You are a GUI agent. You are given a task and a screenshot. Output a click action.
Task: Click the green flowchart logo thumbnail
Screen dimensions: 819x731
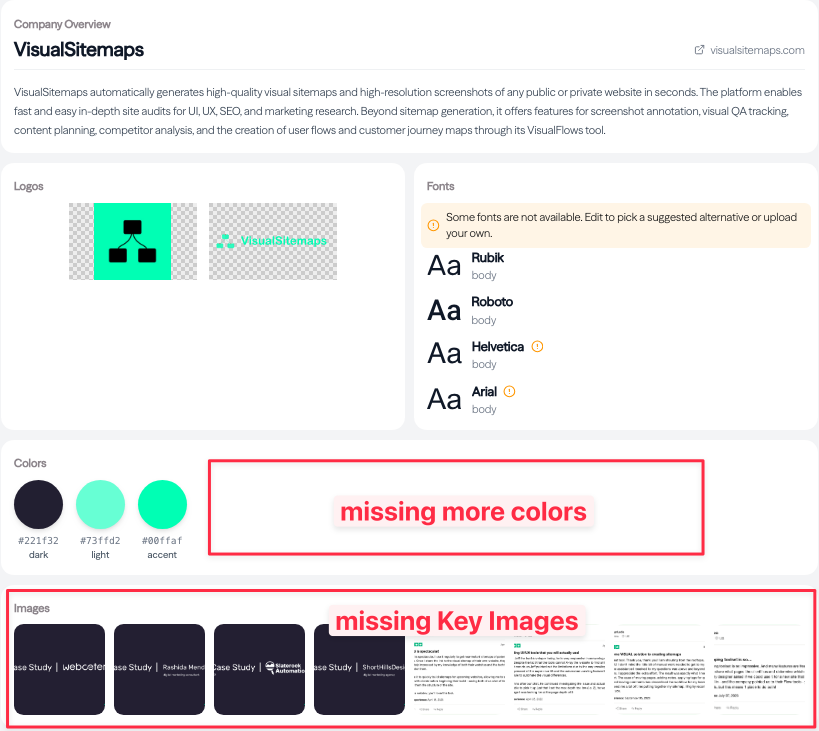133,241
